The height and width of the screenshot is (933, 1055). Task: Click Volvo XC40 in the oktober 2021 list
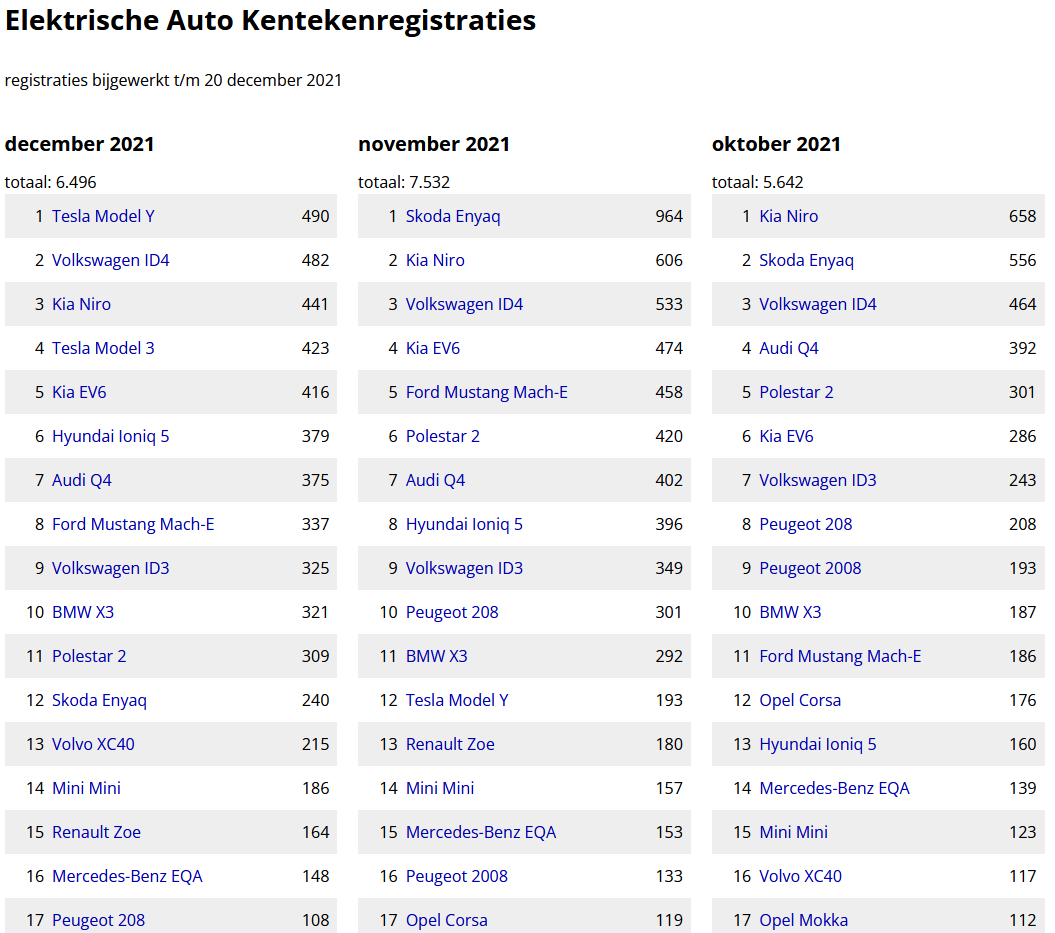pyautogui.click(x=800, y=876)
